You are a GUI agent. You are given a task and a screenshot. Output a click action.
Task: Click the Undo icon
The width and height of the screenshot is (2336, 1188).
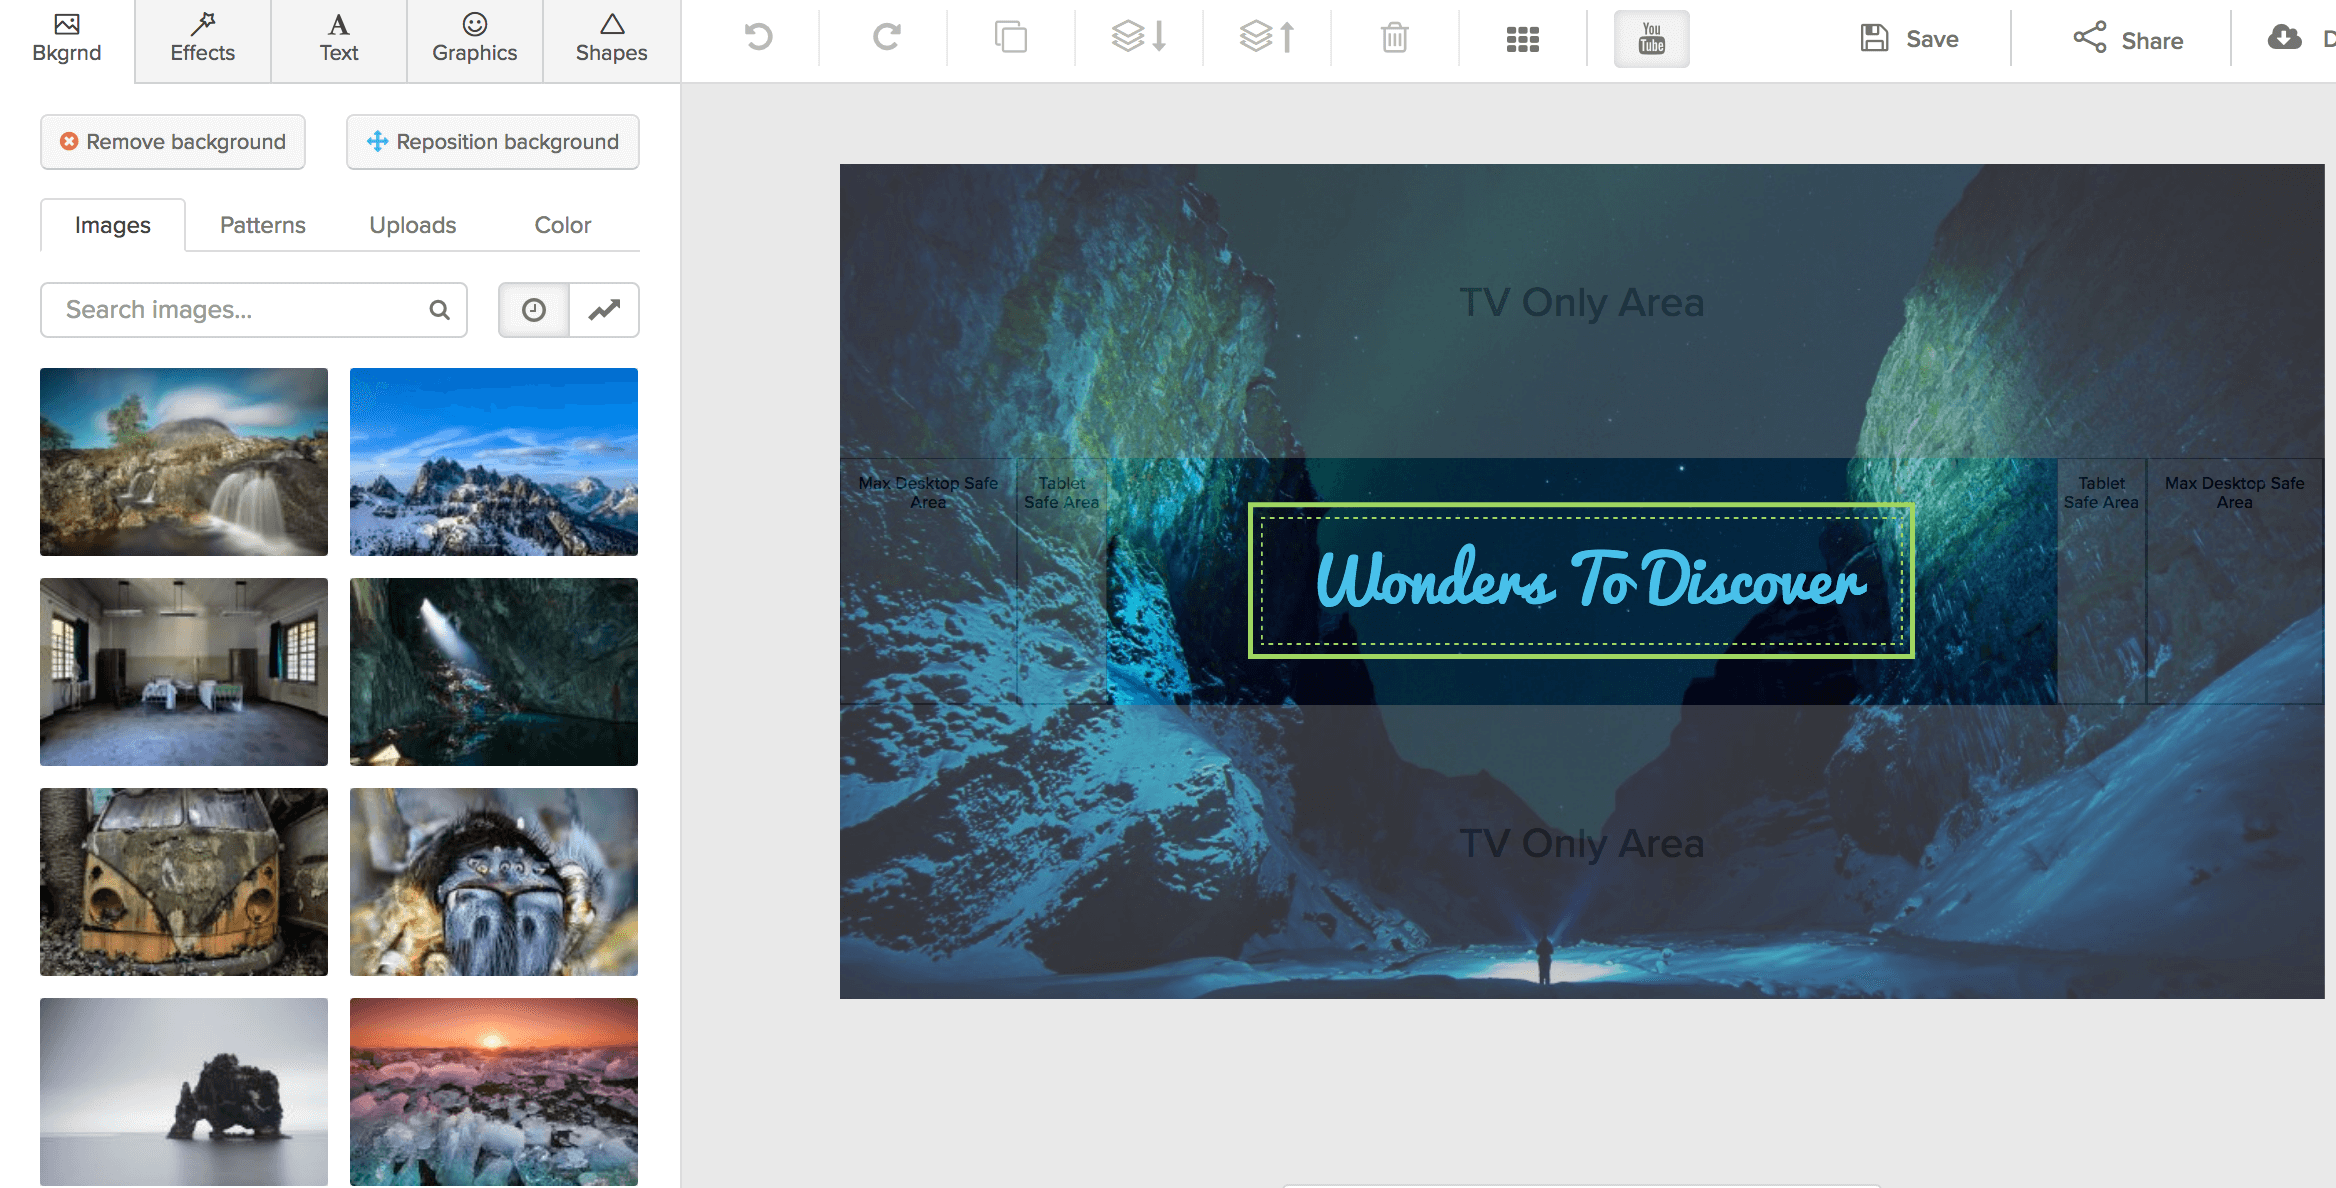(x=760, y=39)
